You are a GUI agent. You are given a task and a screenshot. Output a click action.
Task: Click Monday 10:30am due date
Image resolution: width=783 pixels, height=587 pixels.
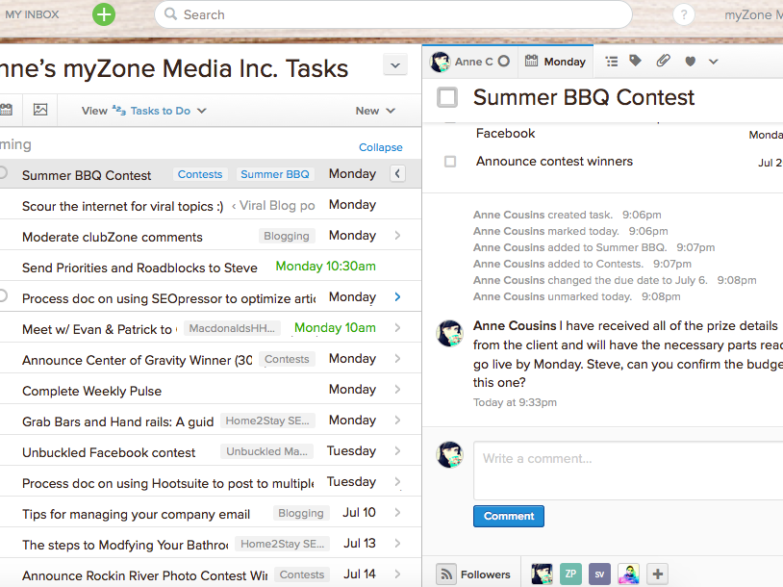coord(326,266)
